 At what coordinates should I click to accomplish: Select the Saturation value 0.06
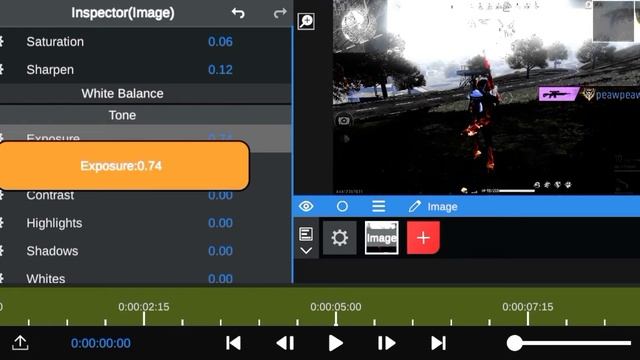pyautogui.click(x=220, y=42)
